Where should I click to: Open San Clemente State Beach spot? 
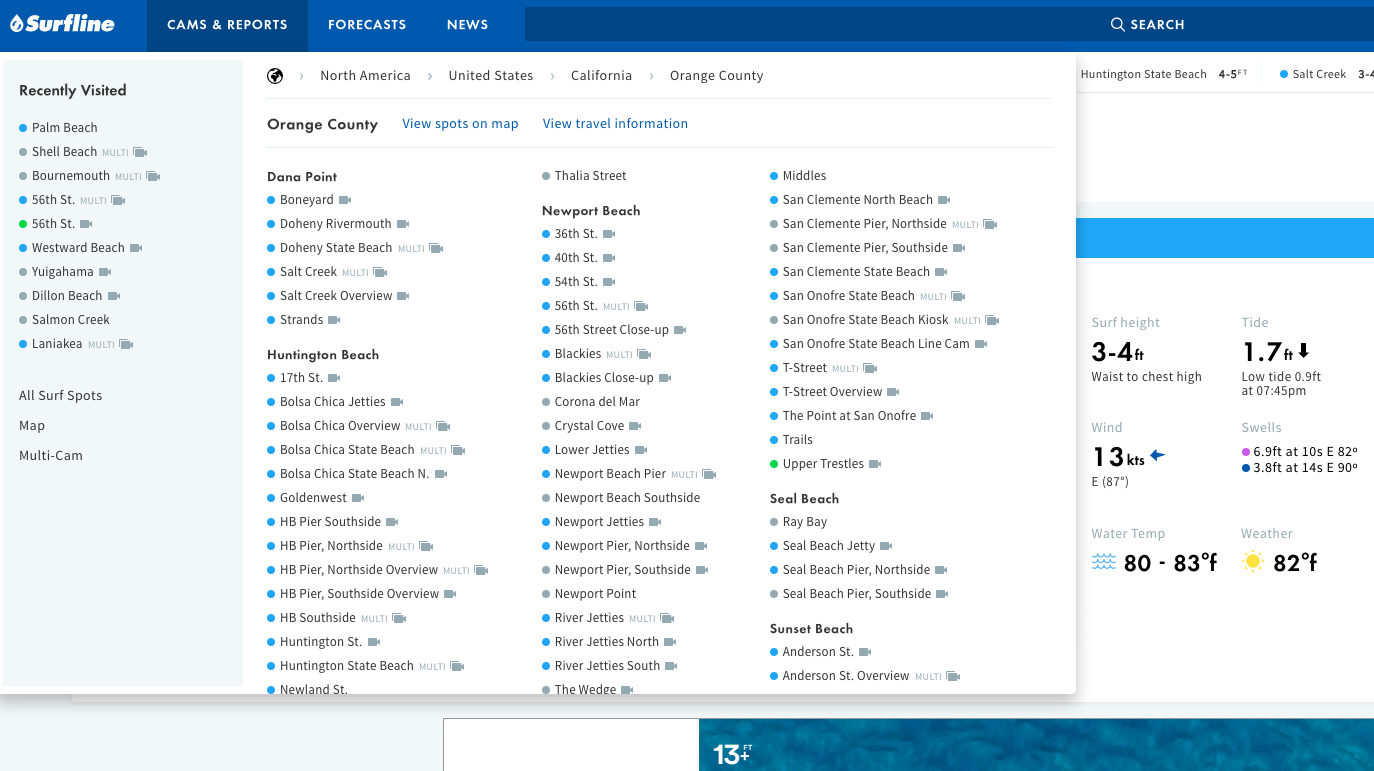pyautogui.click(x=856, y=272)
